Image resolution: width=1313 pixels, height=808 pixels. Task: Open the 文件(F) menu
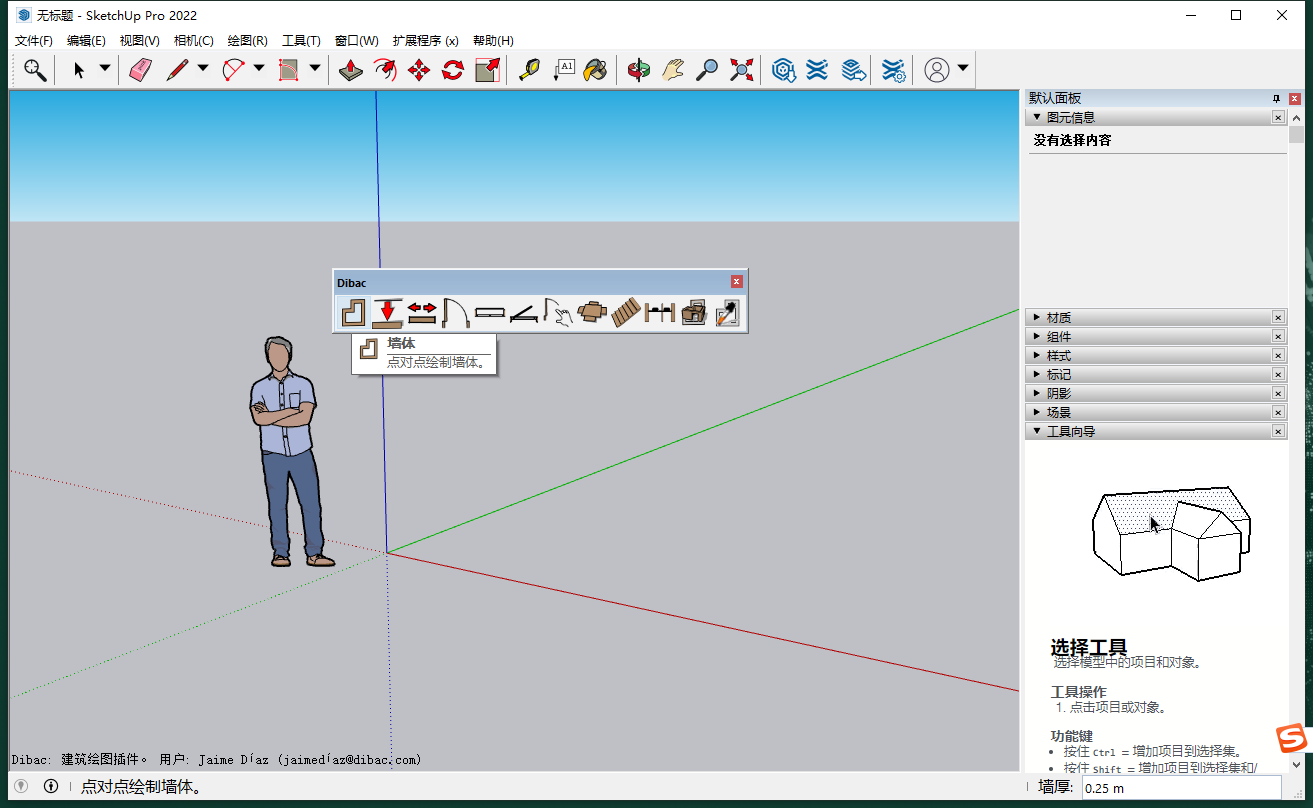click(x=34, y=41)
